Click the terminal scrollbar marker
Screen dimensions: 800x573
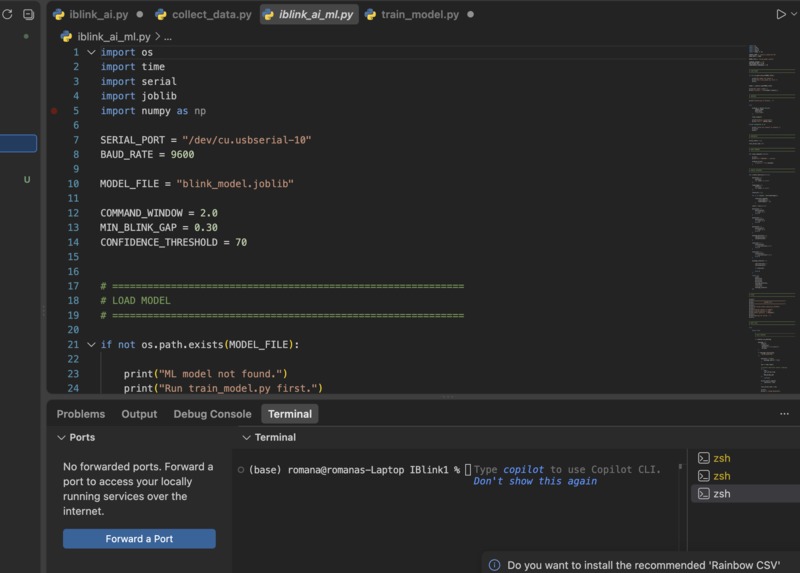click(680, 466)
